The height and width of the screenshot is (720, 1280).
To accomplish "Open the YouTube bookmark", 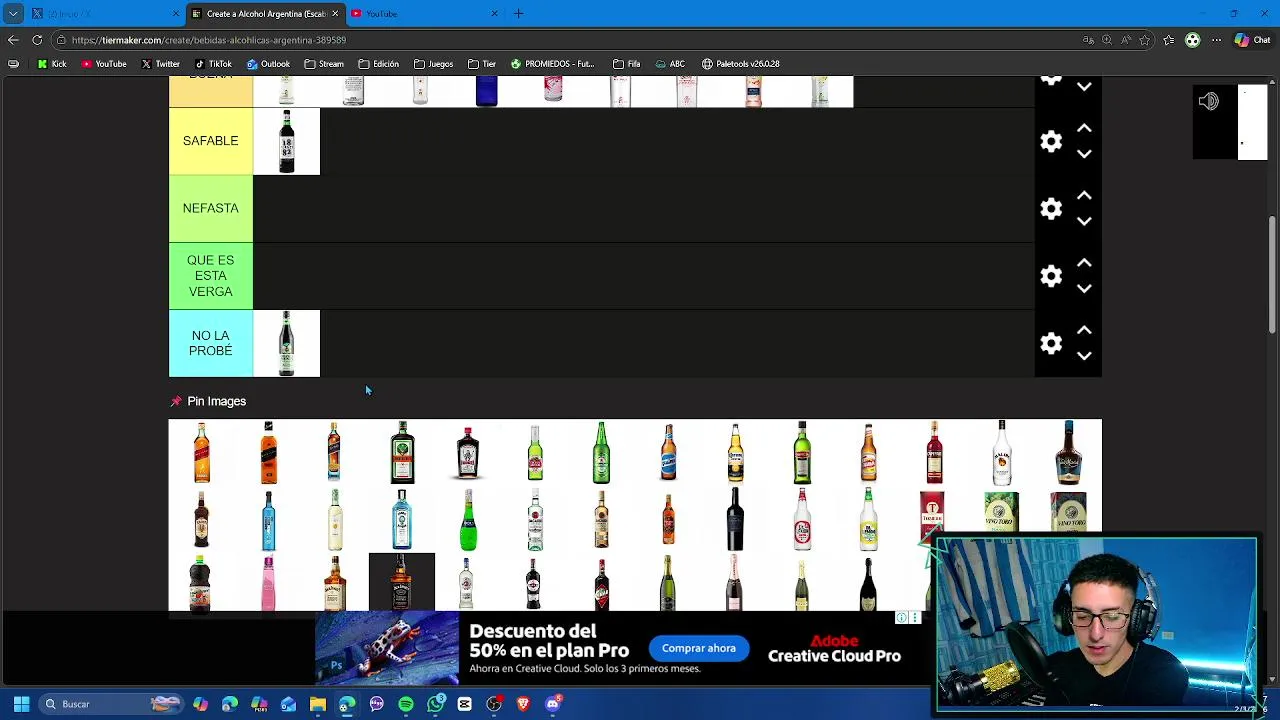I will pos(104,64).
